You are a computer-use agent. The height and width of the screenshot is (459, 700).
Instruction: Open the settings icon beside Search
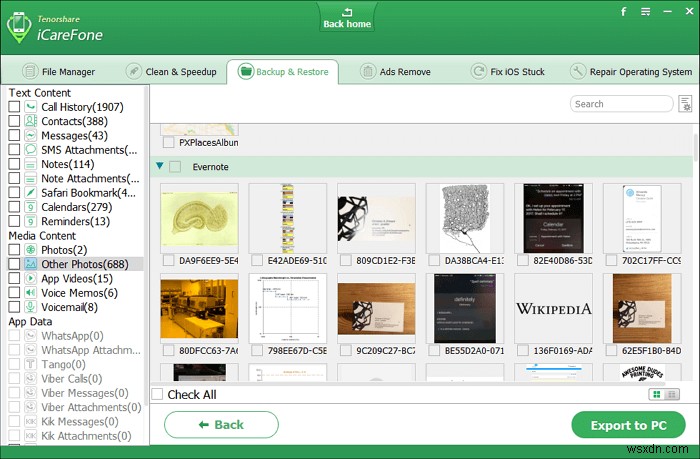685,104
